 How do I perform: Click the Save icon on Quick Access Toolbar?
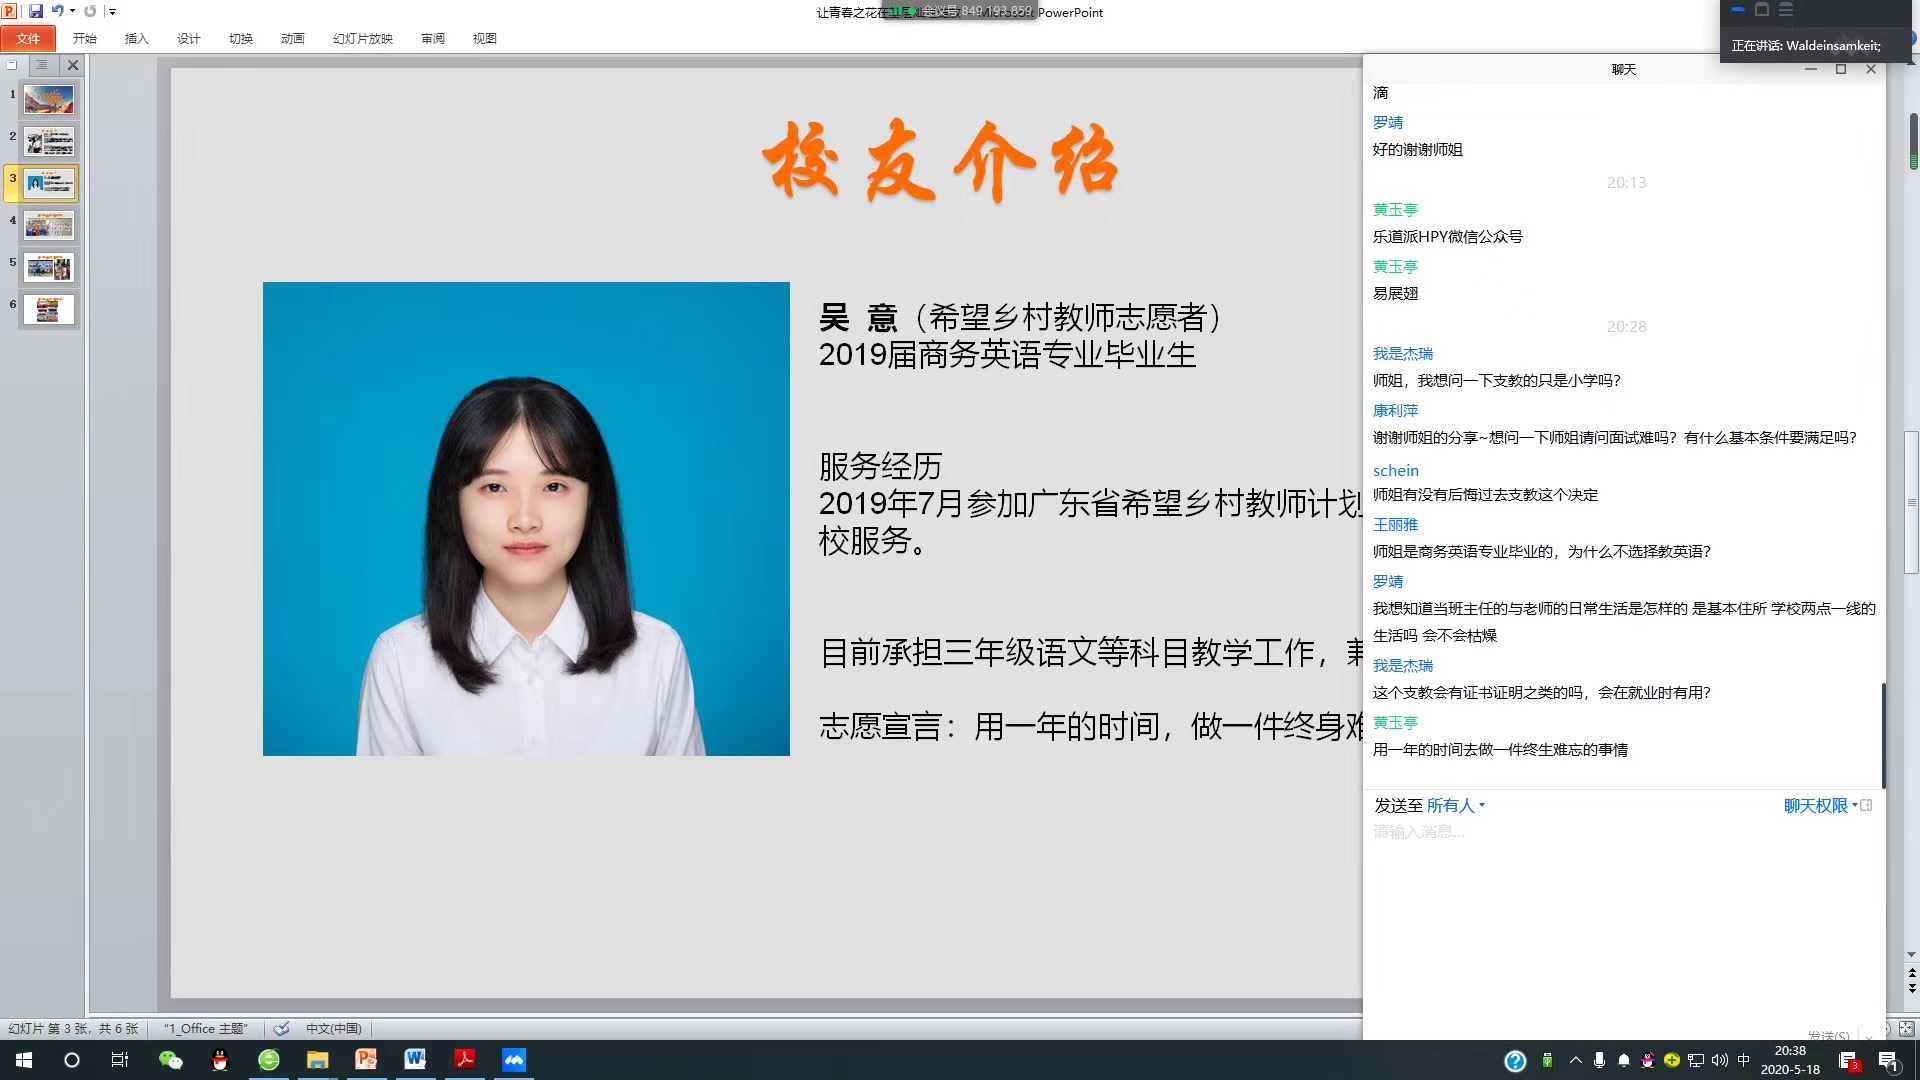36,11
